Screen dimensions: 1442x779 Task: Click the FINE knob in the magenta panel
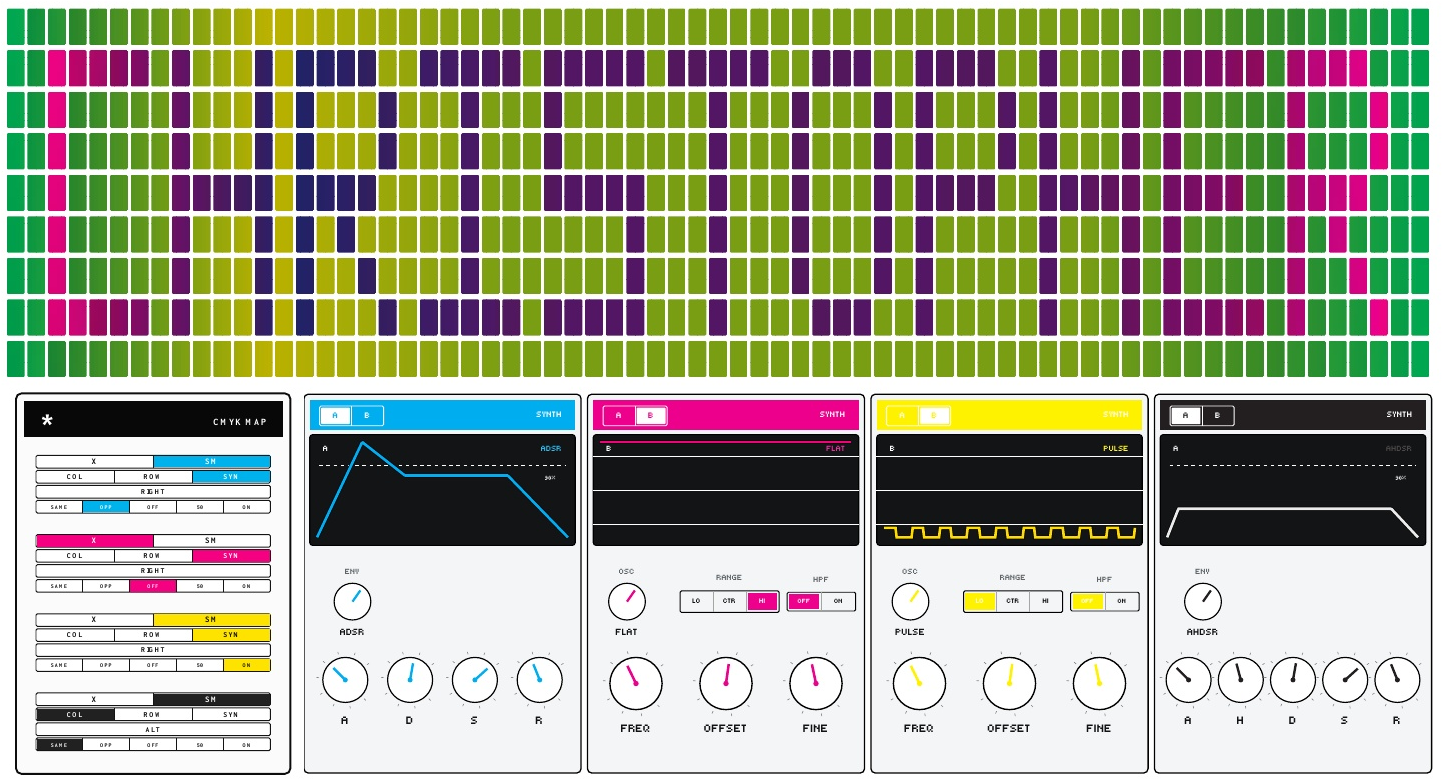click(815, 684)
